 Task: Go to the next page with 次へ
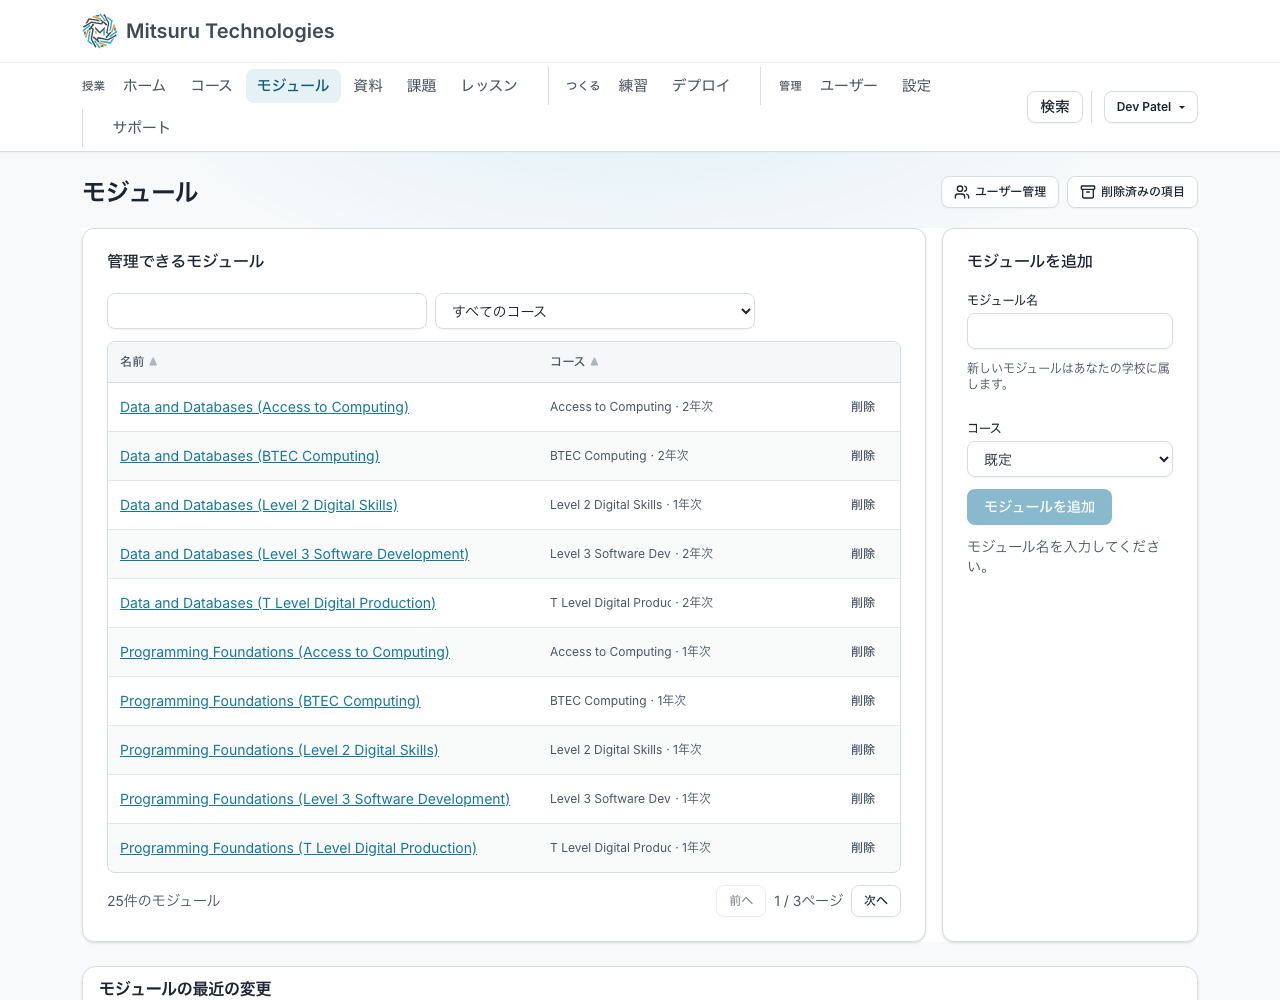click(x=876, y=901)
